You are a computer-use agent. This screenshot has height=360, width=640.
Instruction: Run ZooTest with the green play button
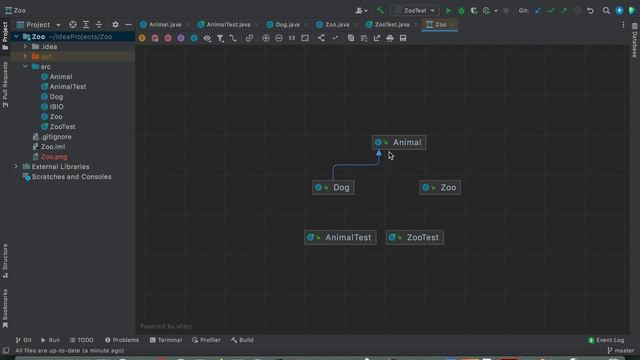[449, 11]
